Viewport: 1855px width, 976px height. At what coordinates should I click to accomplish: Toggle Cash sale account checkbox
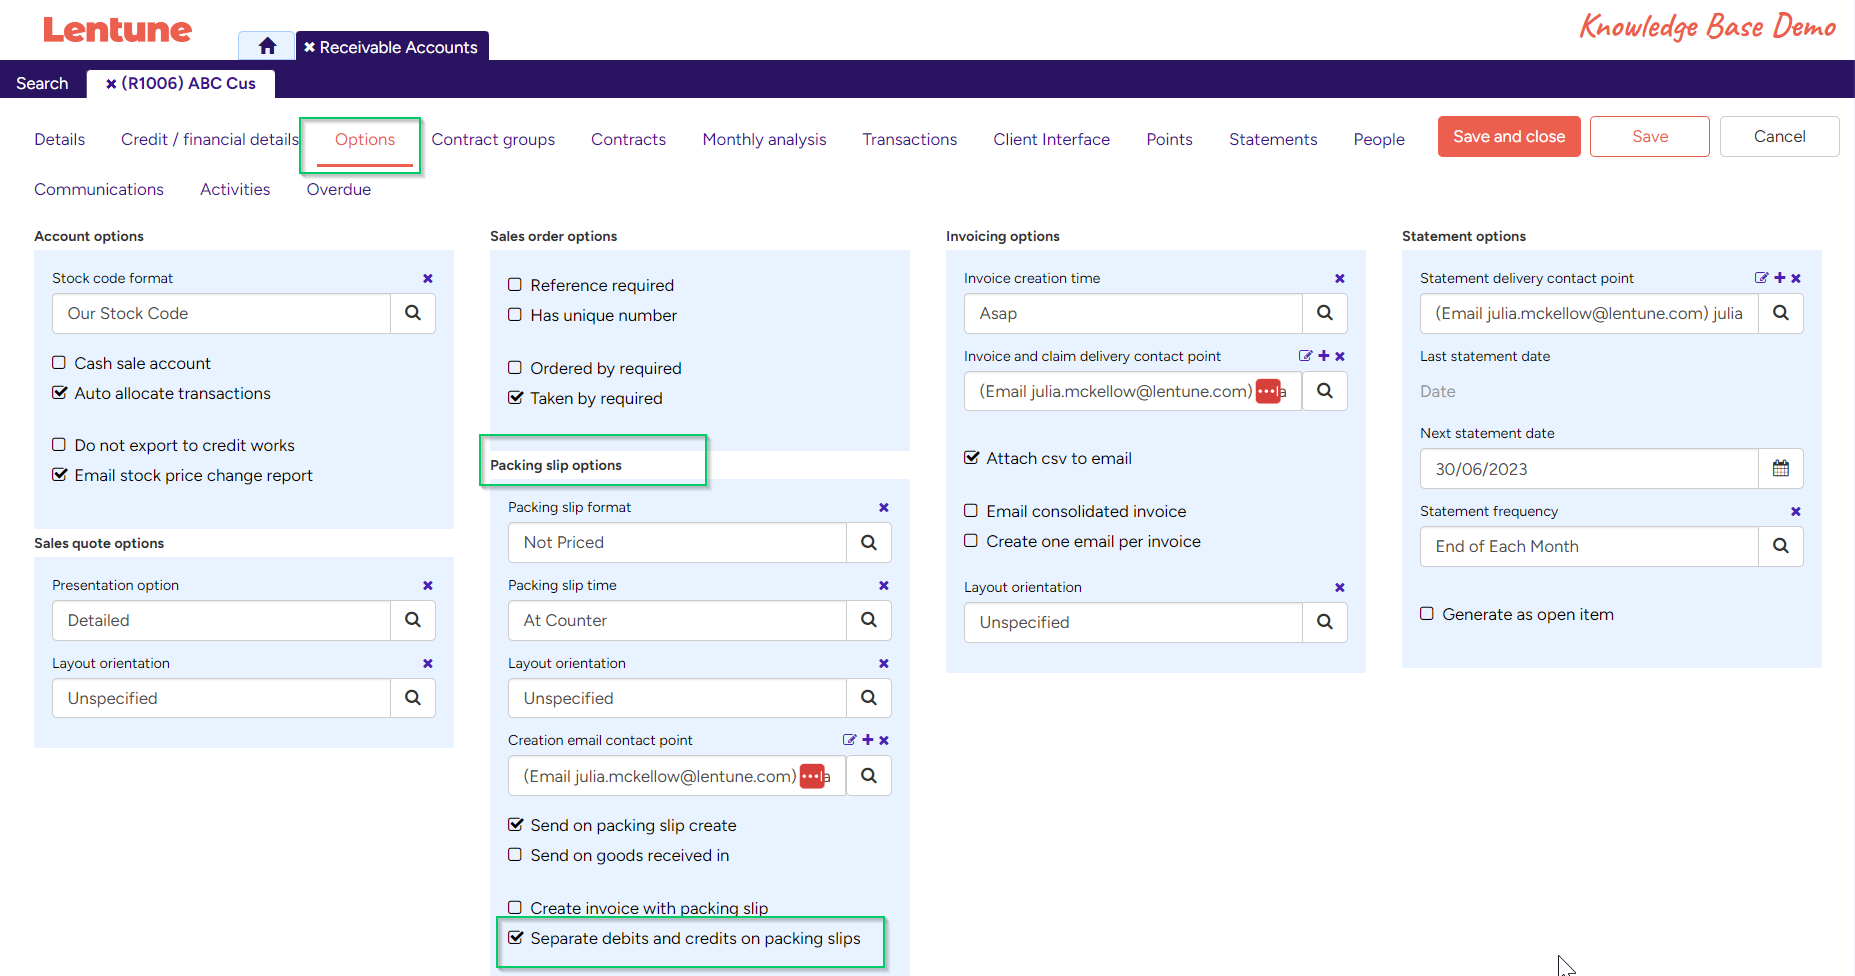[x=59, y=363]
